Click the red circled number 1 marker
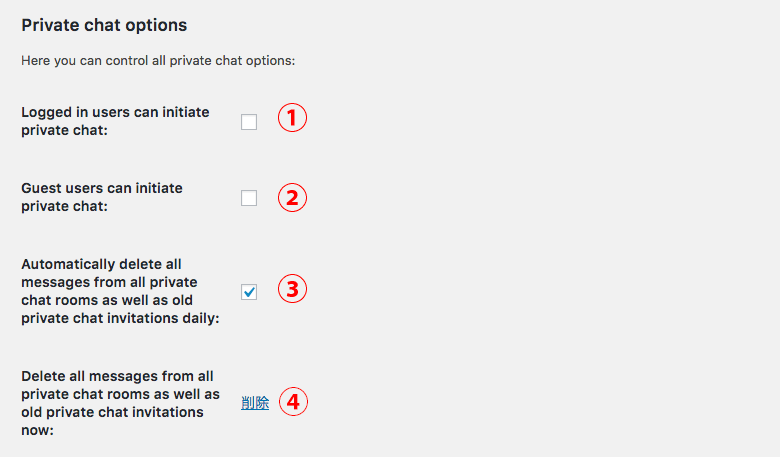 (x=292, y=118)
